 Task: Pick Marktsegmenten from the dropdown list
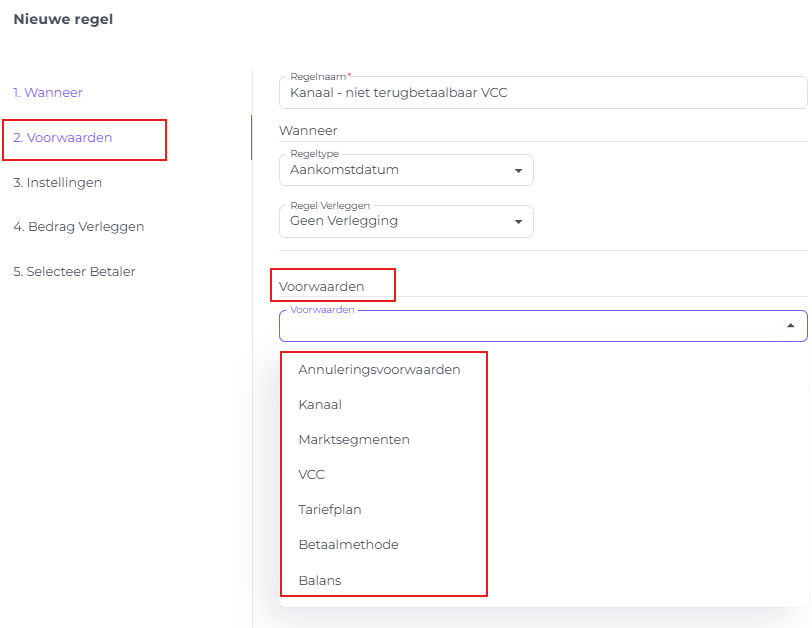[354, 440]
